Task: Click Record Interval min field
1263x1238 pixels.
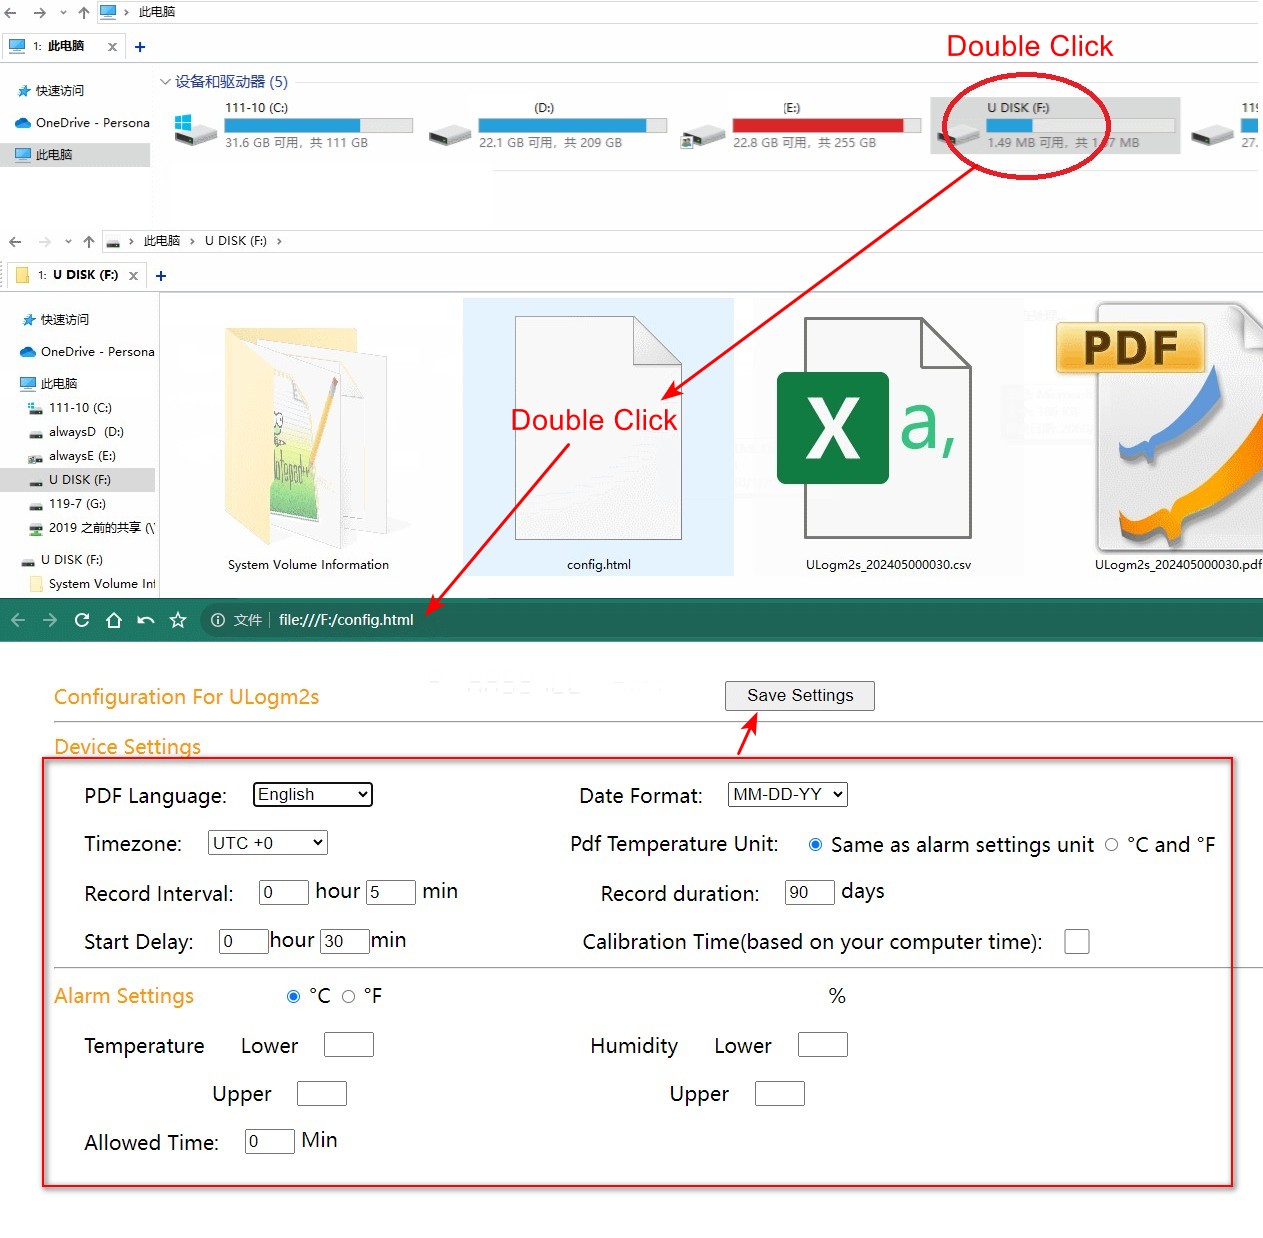Action: tap(391, 892)
